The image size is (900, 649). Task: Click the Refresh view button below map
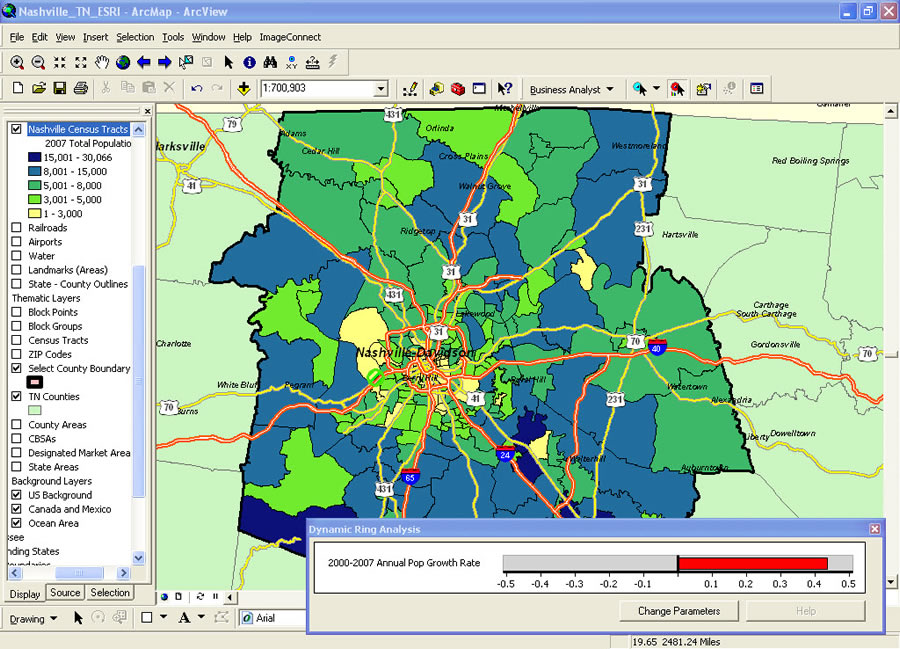200,597
